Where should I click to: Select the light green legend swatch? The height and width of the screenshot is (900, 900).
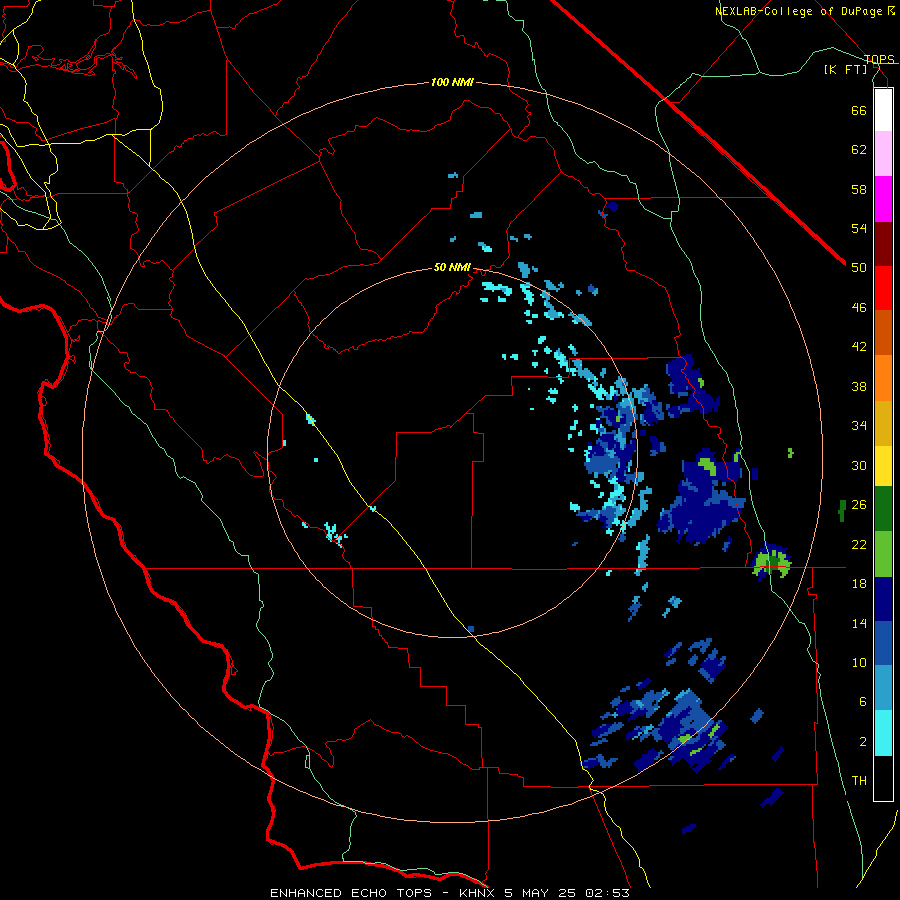[x=883, y=554]
